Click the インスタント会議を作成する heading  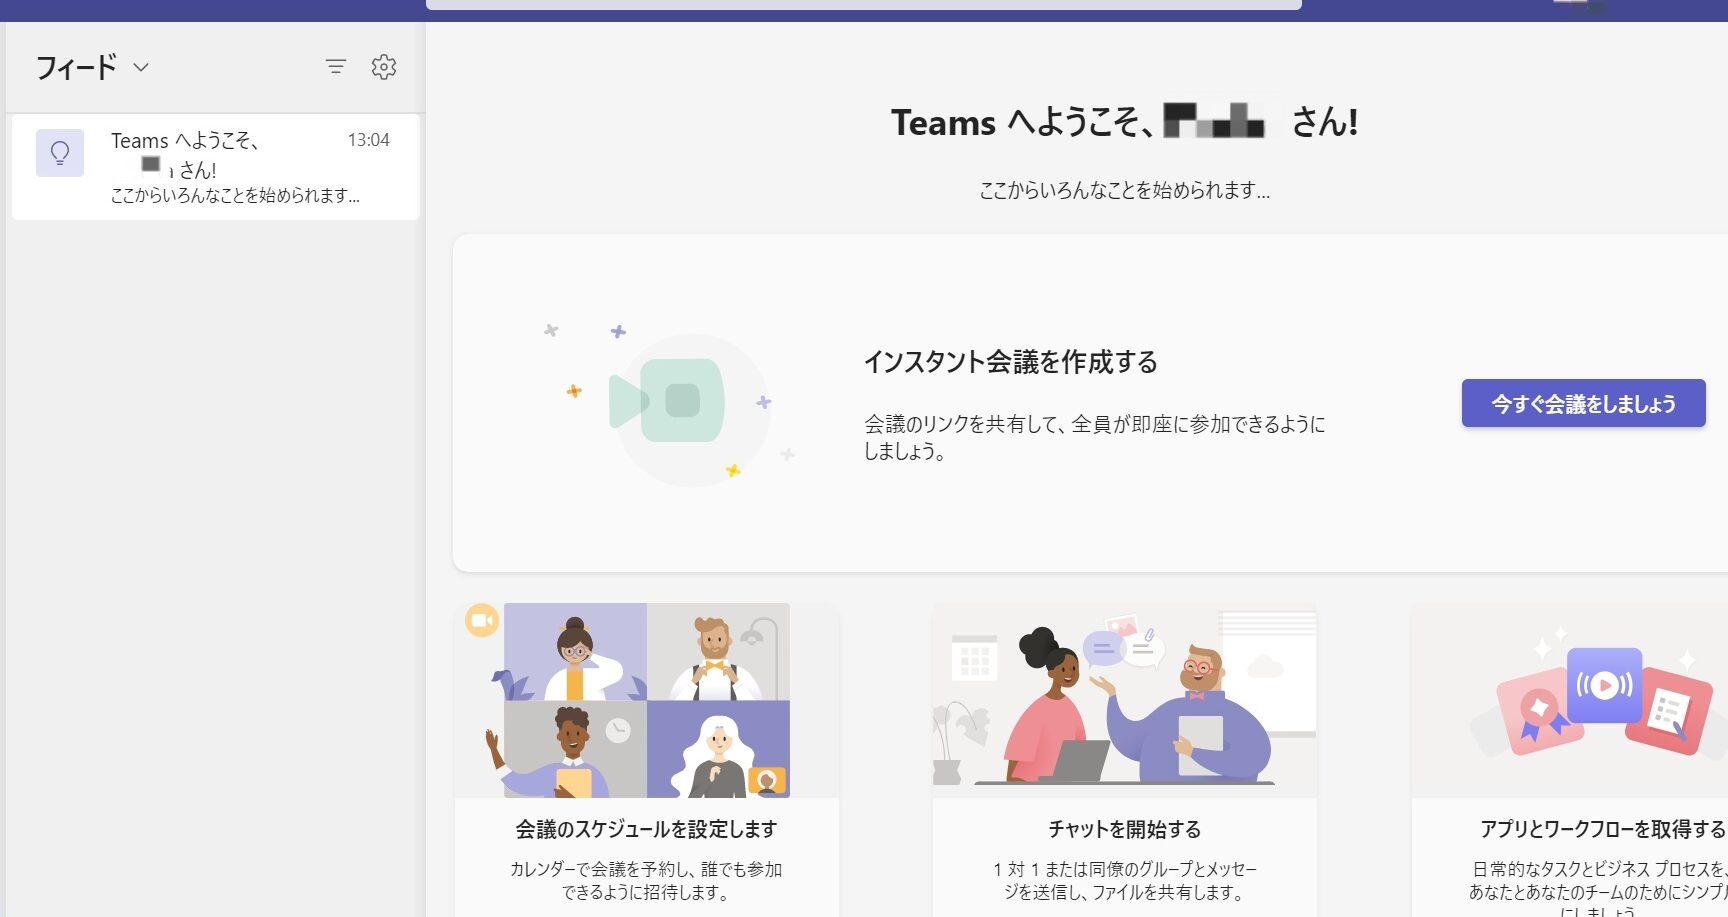1011,361
